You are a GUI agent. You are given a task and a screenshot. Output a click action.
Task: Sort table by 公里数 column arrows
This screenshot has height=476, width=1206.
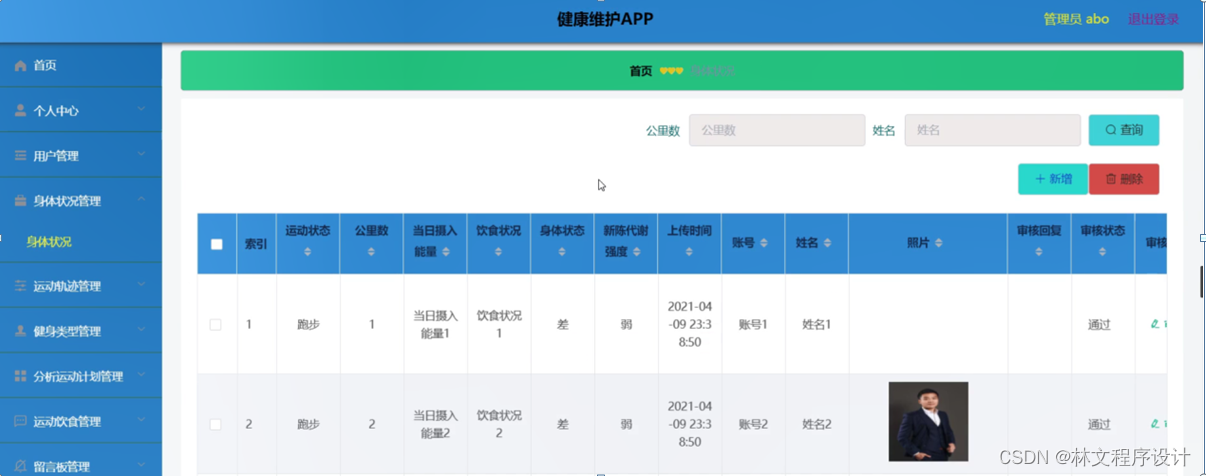(x=371, y=252)
